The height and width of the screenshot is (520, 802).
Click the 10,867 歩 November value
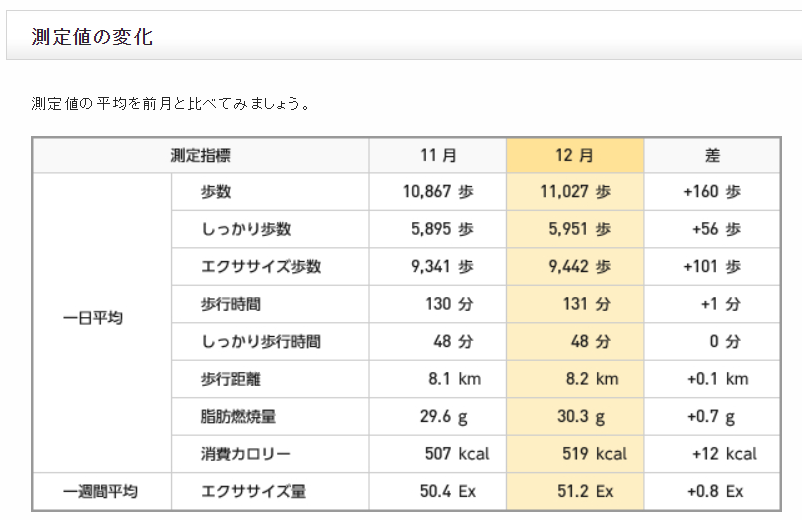point(438,192)
